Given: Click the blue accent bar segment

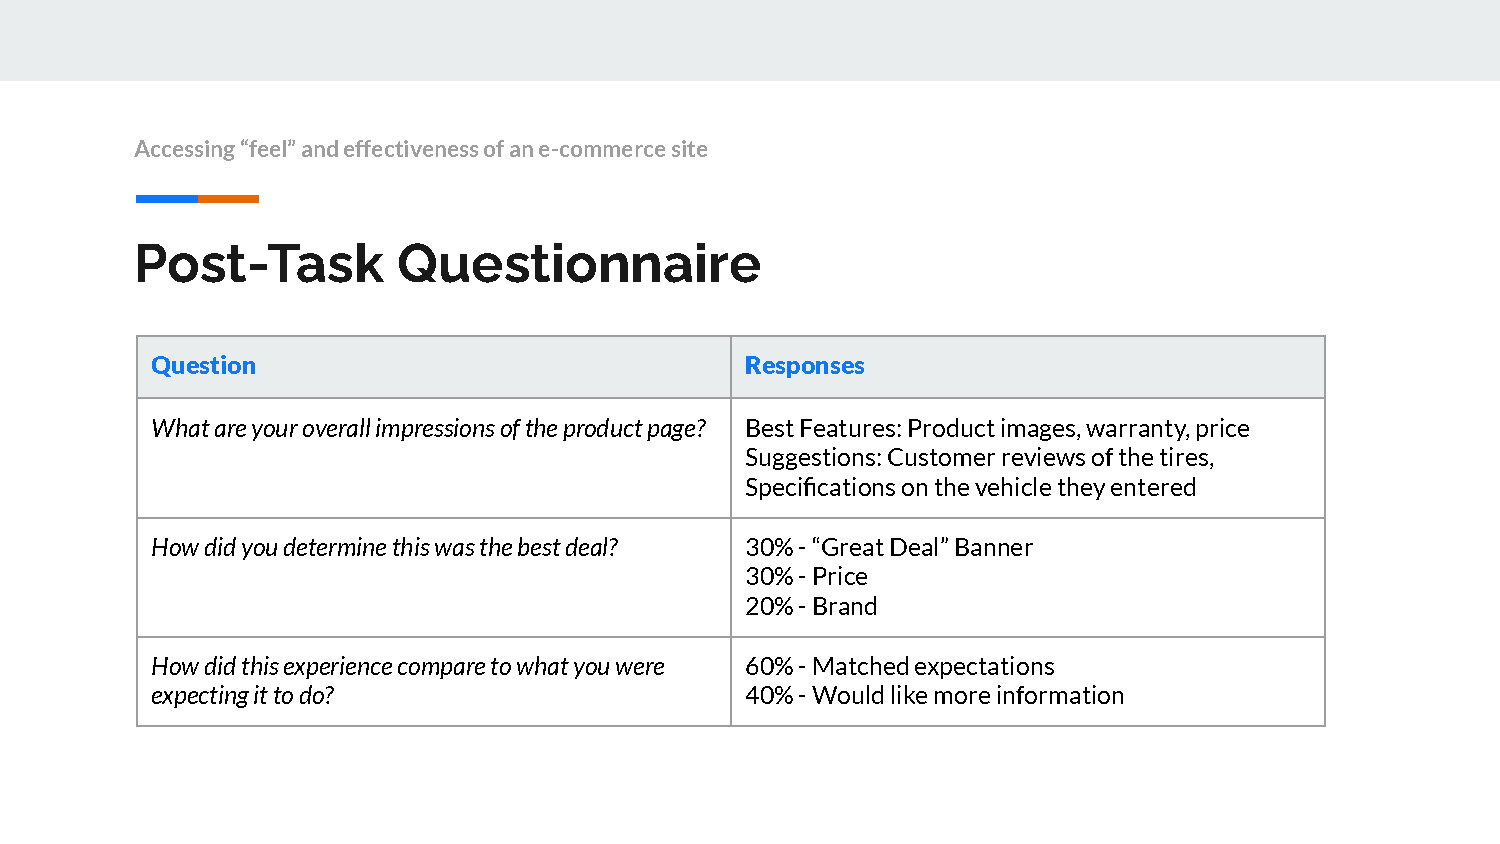Looking at the screenshot, I should (166, 199).
